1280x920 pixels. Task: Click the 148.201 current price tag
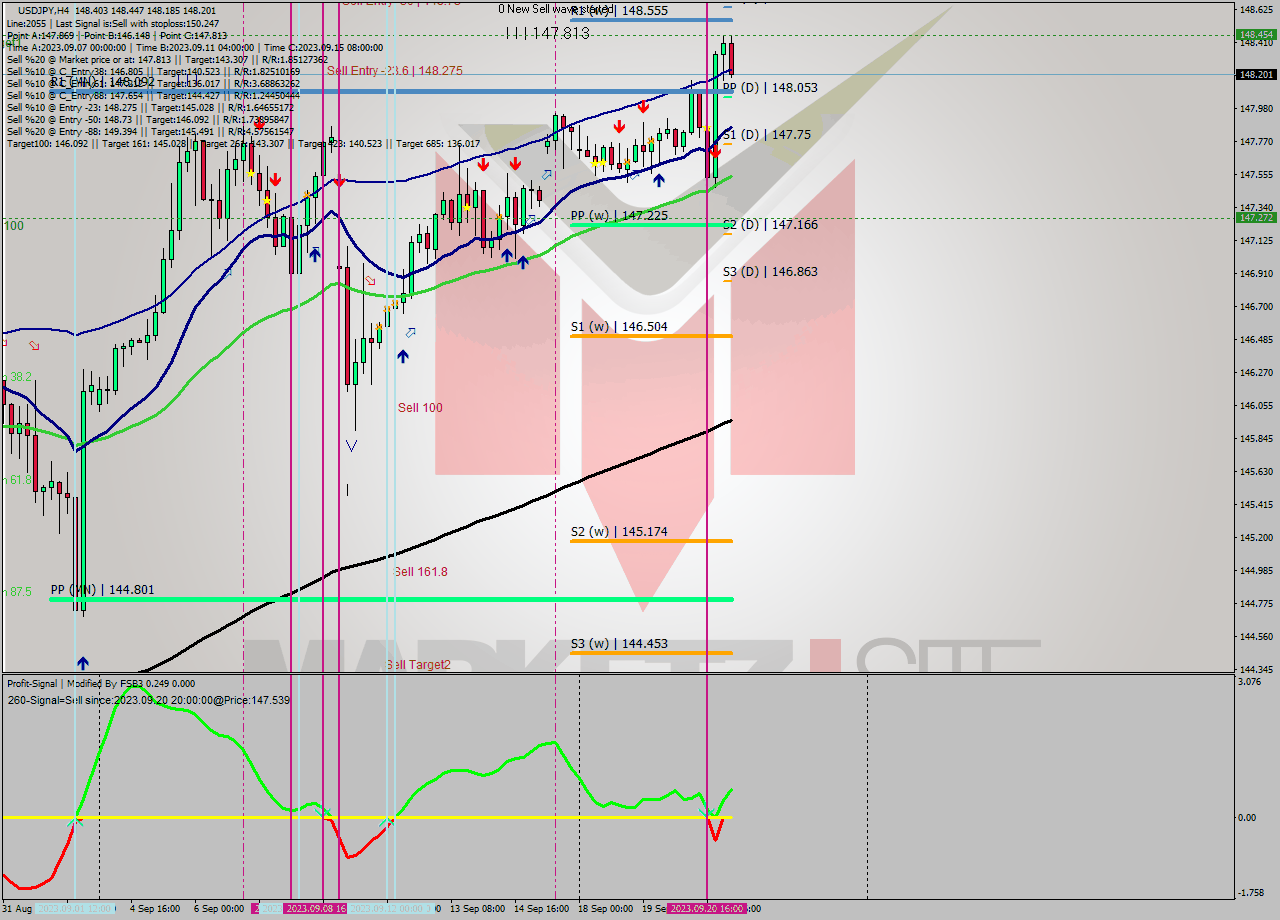[1256, 72]
